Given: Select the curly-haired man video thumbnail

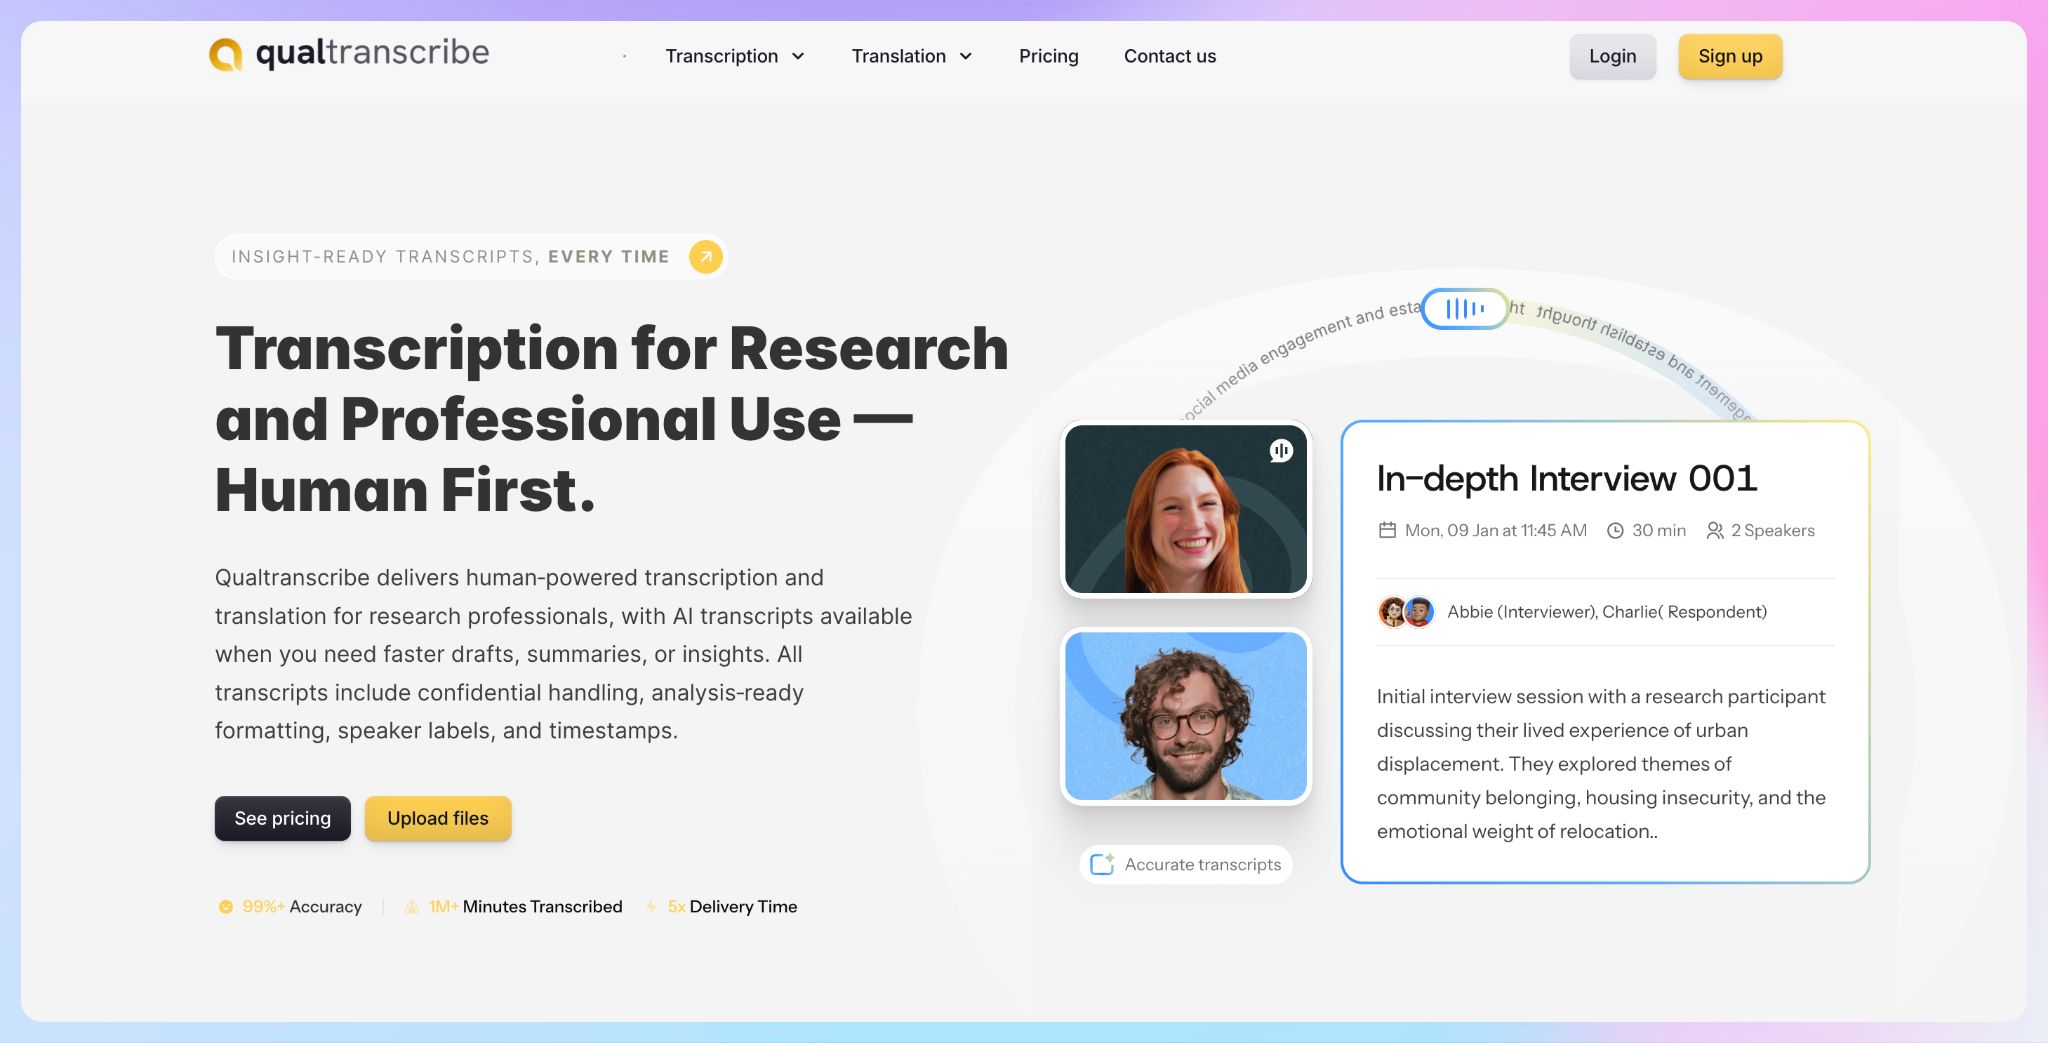Looking at the screenshot, I should (1186, 716).
